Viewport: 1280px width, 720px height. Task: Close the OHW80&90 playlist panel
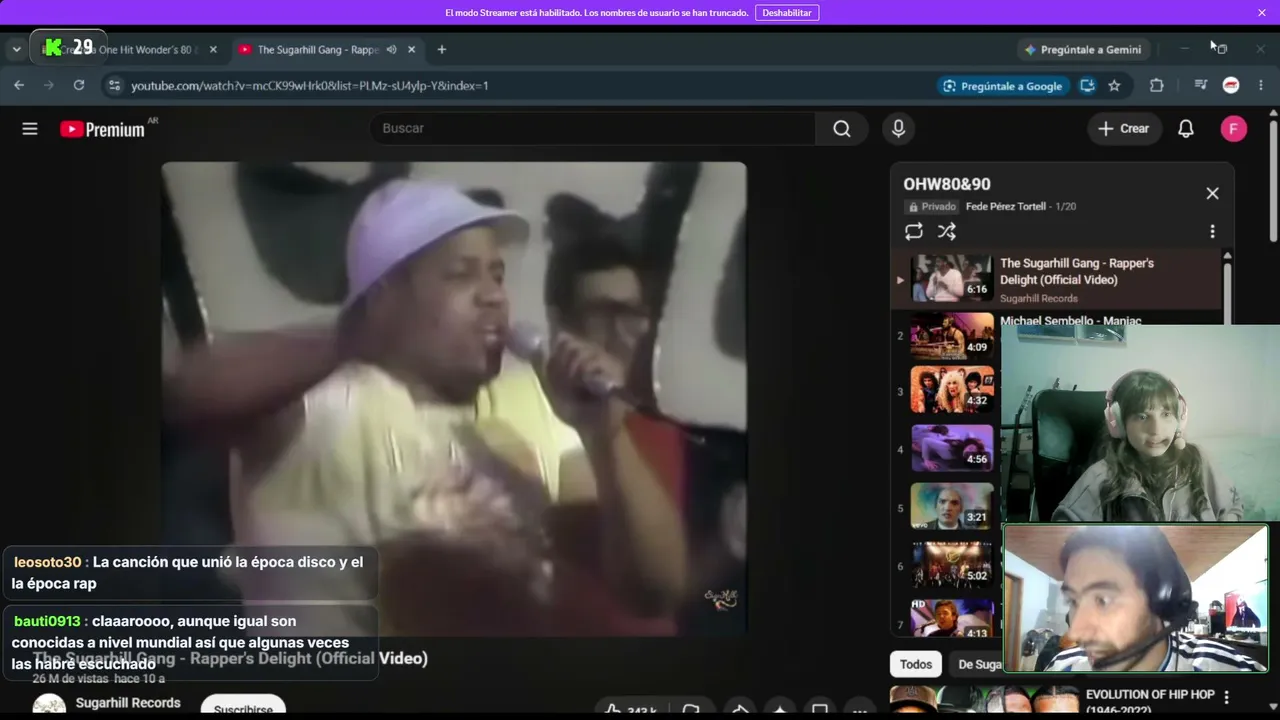1212,193
